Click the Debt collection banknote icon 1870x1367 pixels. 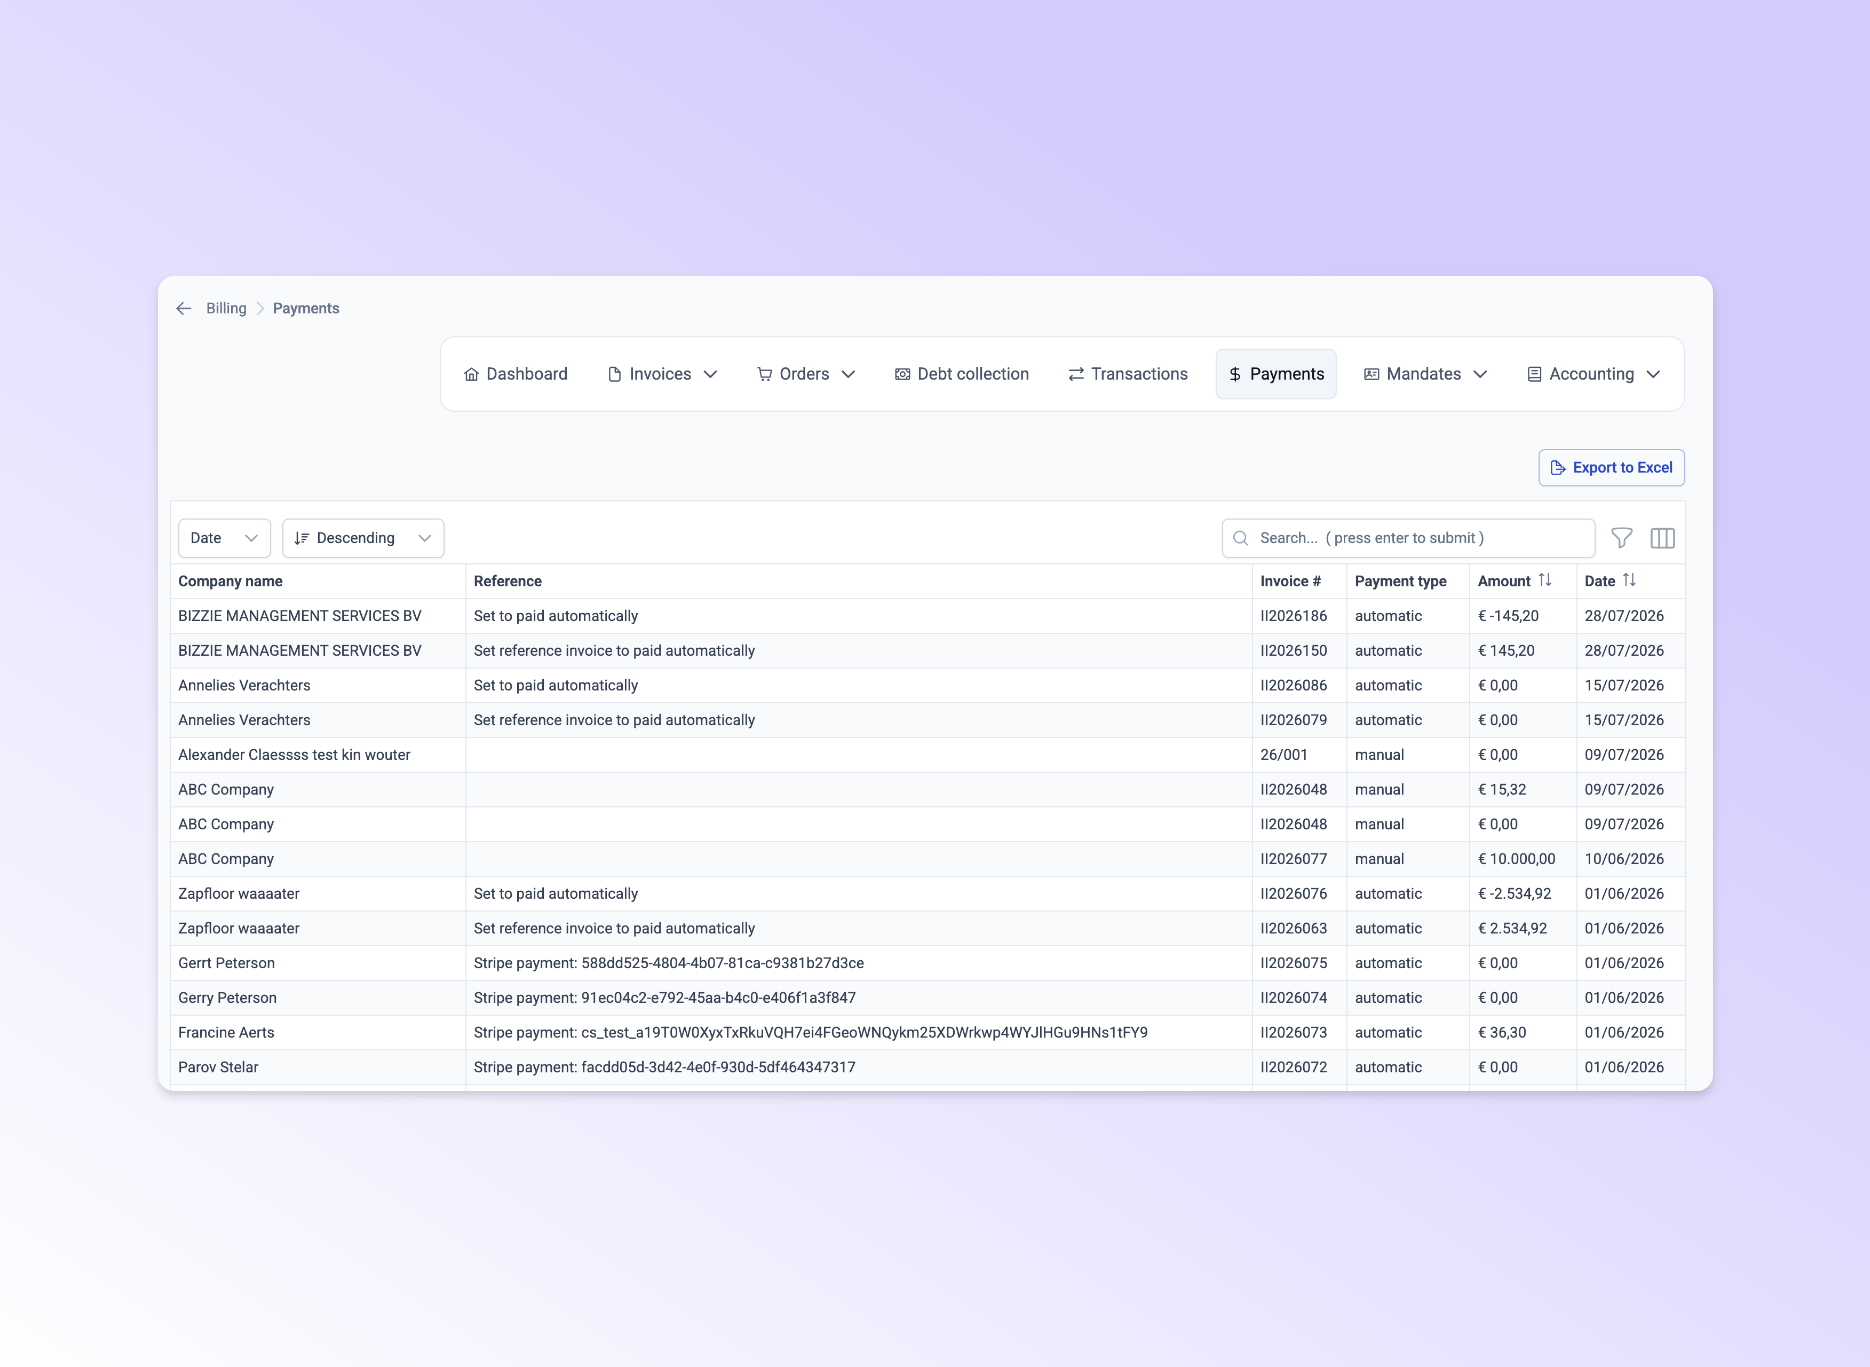pyautogui.click(x=902, y=374)
